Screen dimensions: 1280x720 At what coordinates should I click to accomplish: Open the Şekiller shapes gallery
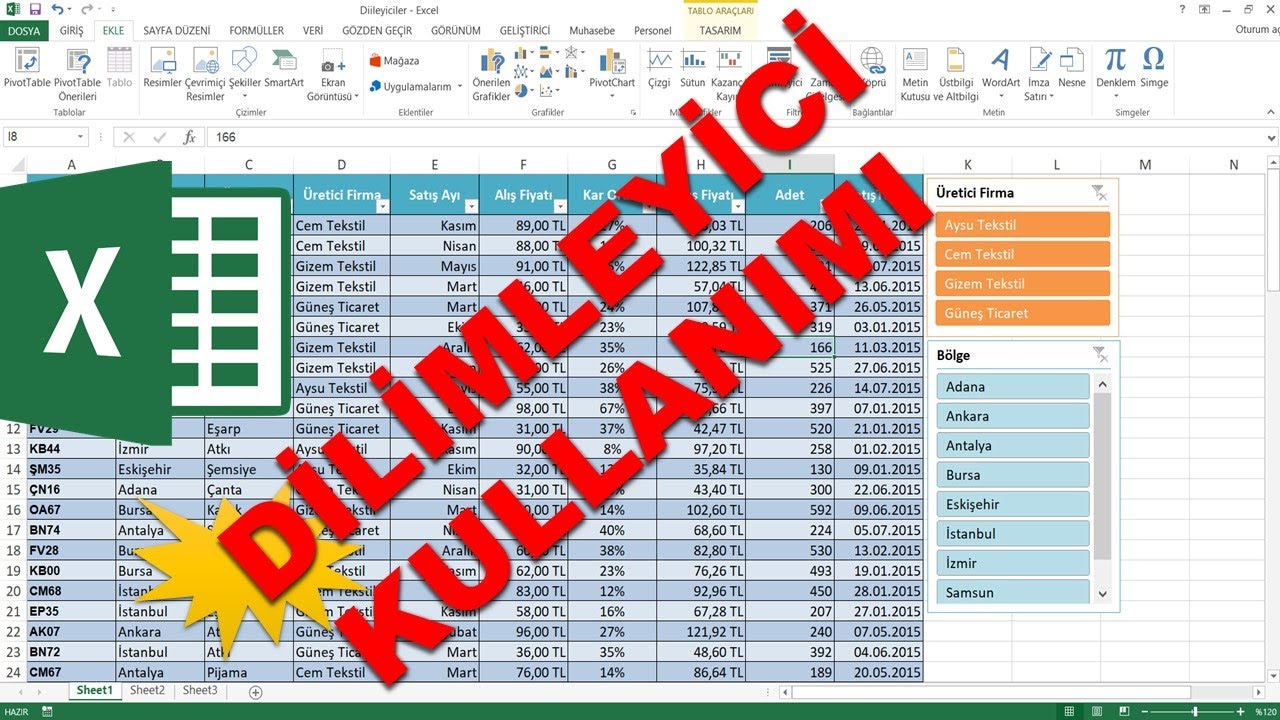pyautogui.click(x=245, y=68)
